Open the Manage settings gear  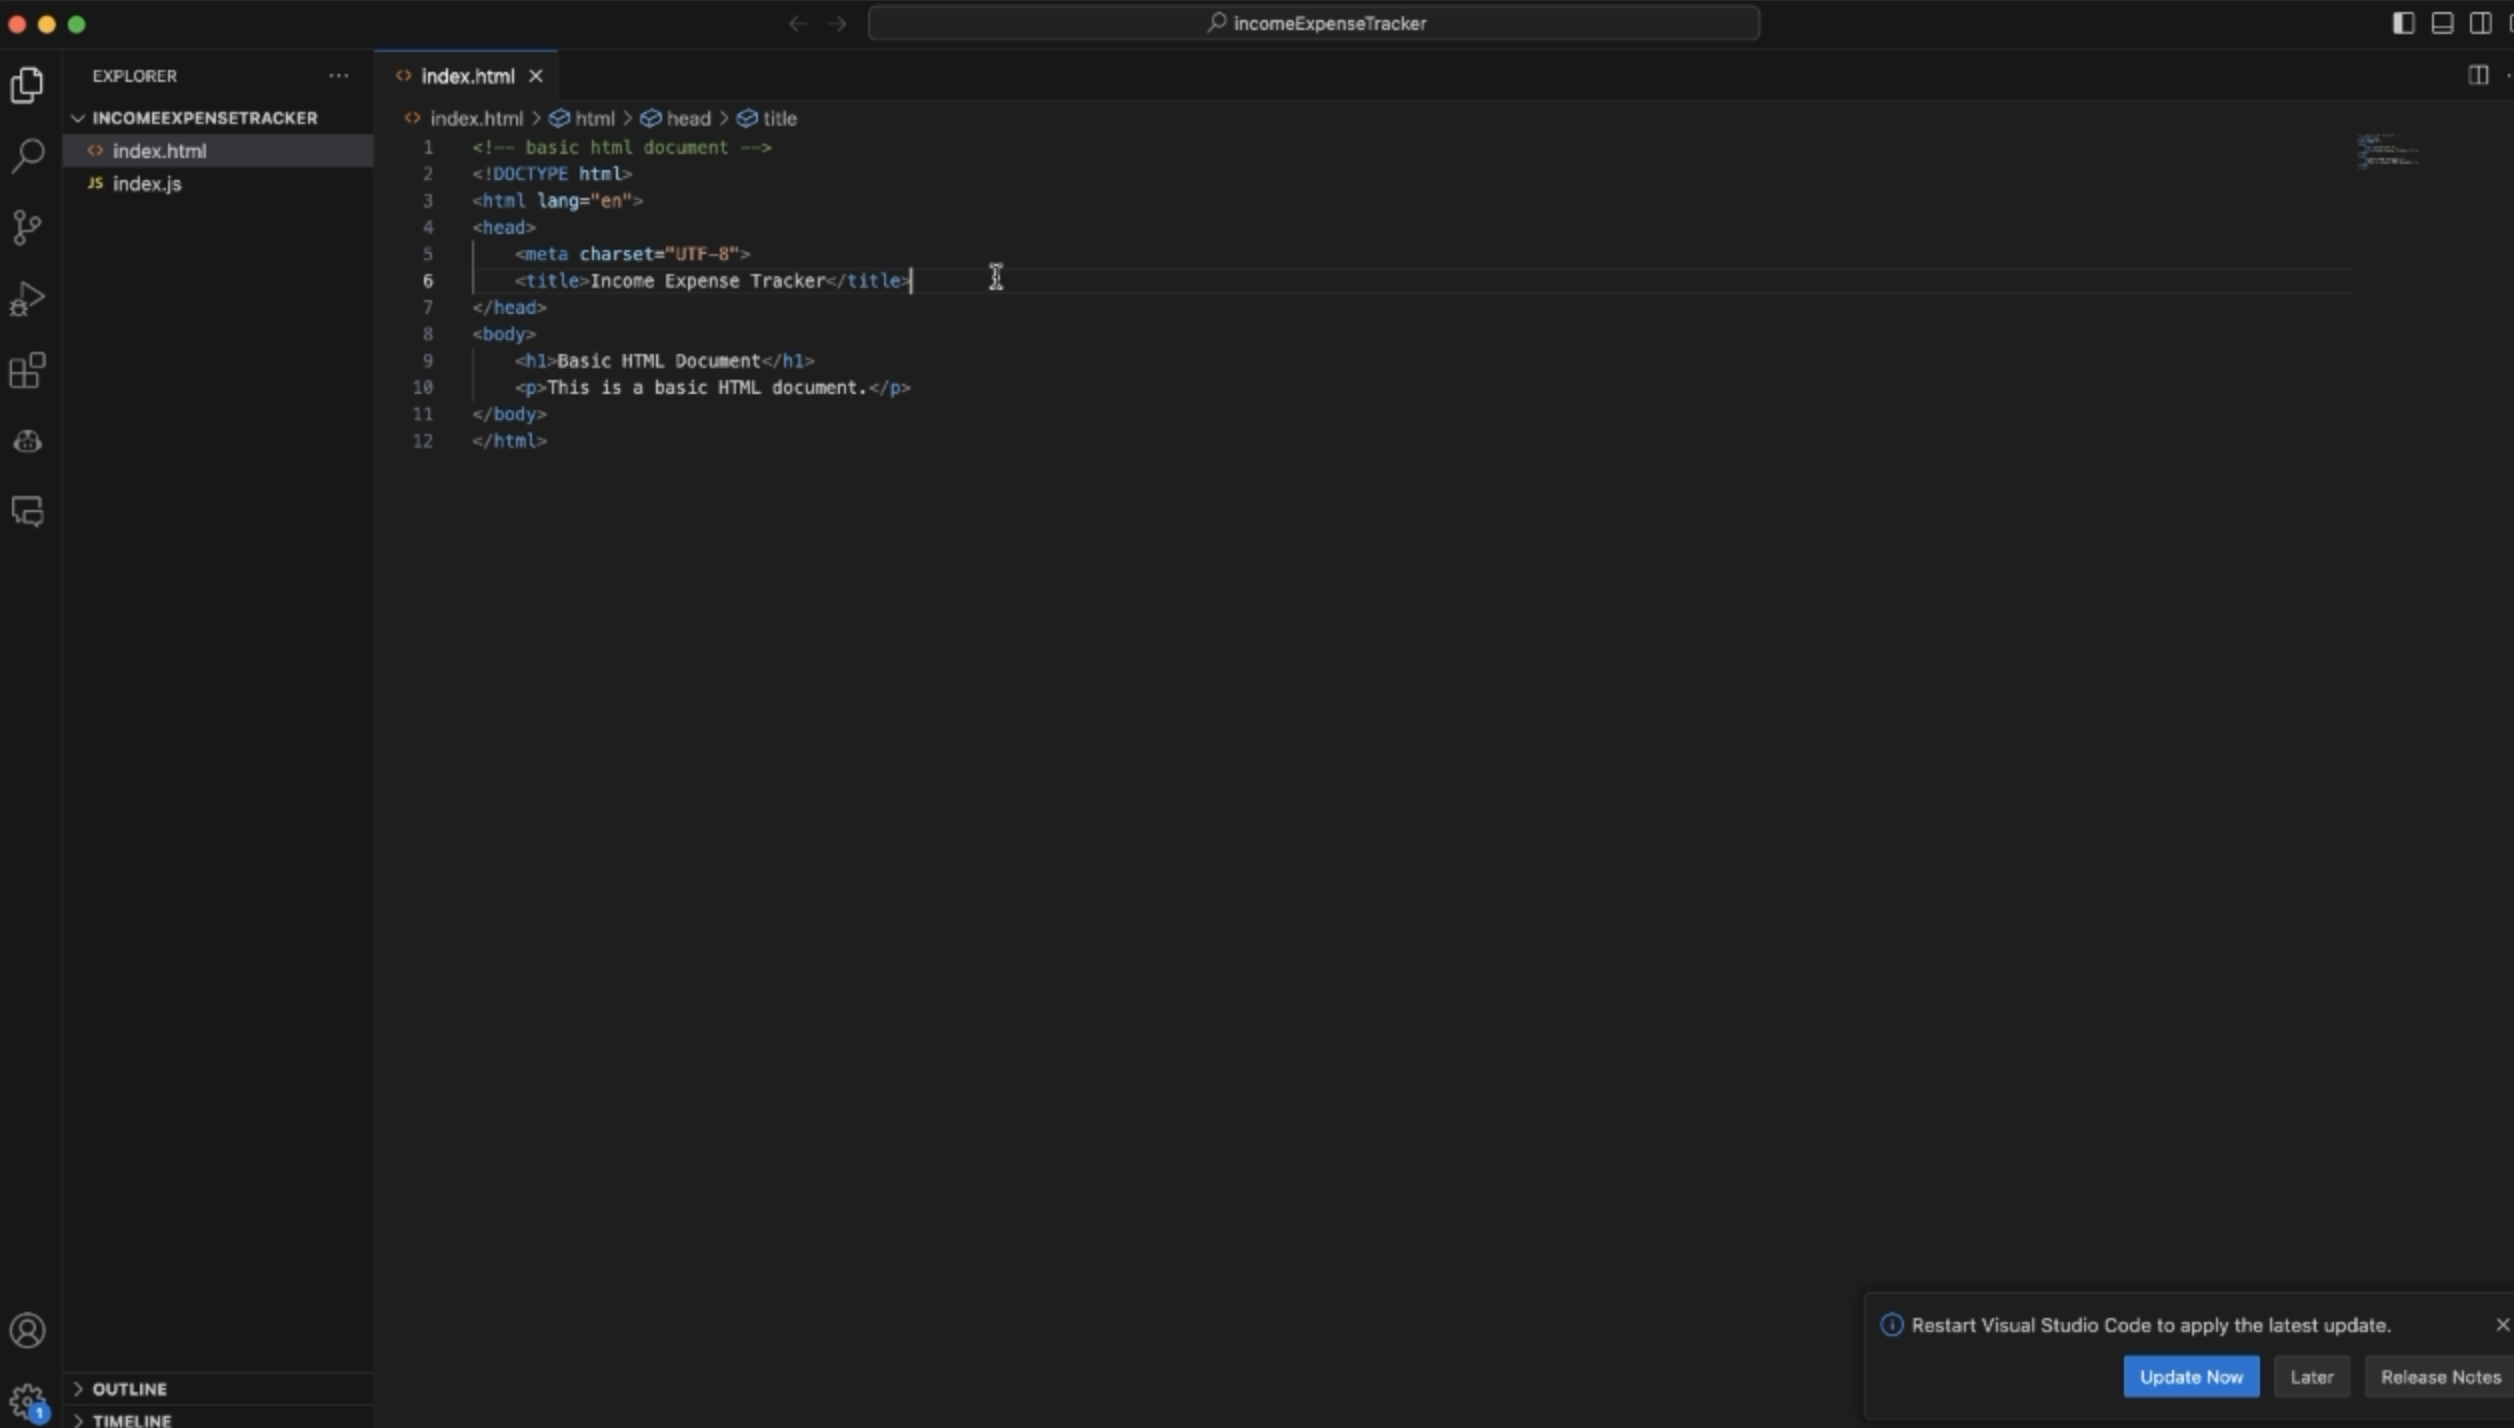click(28, 1401)
